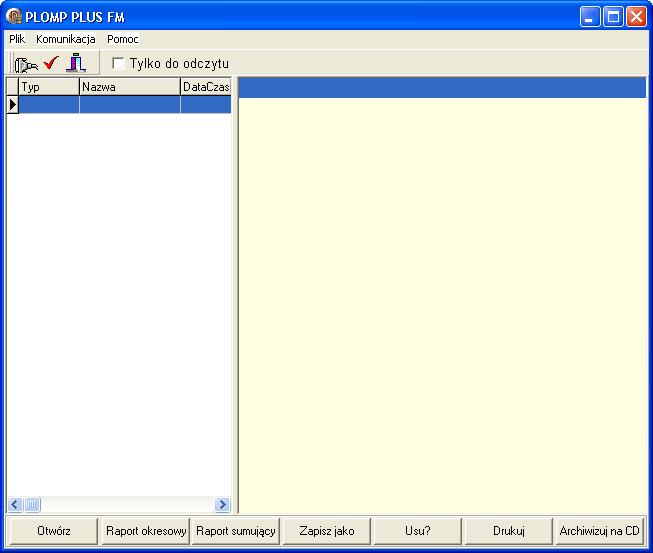Viewport: 653px width, 553px height.
Task: Click the Raport okresowy button
Action: (x=146, y=531)
